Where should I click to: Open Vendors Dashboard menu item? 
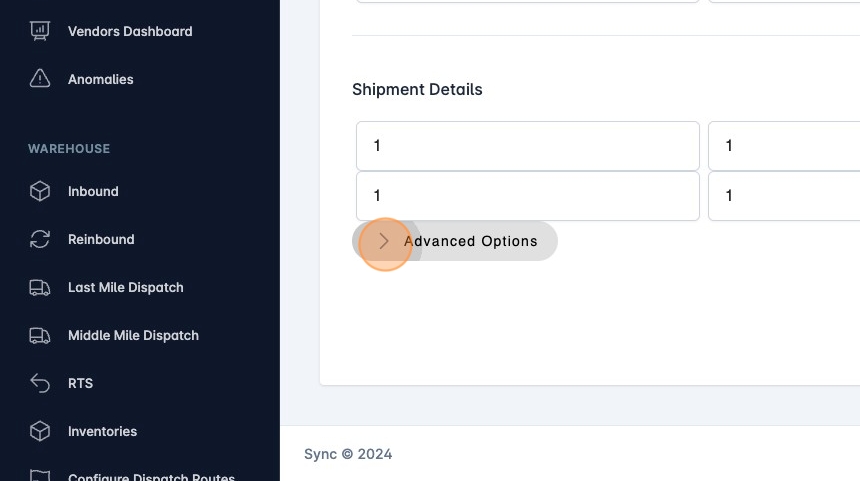tap(130, 31)
